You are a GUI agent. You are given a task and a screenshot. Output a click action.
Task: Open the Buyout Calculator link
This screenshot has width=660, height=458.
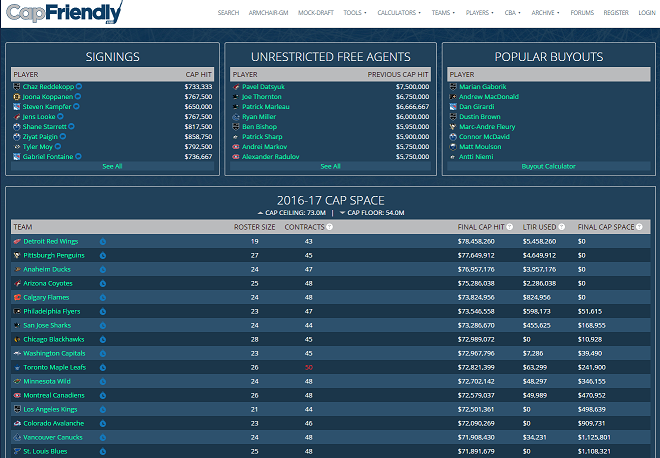click(x=548, y=166)
